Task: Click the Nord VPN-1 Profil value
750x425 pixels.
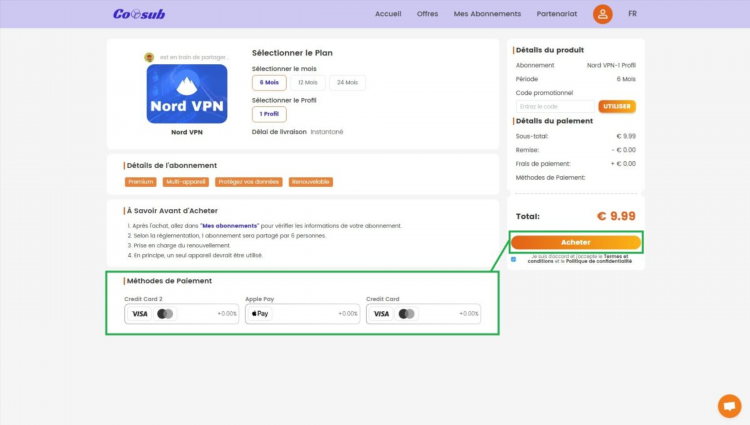Action: click(611, 65)
